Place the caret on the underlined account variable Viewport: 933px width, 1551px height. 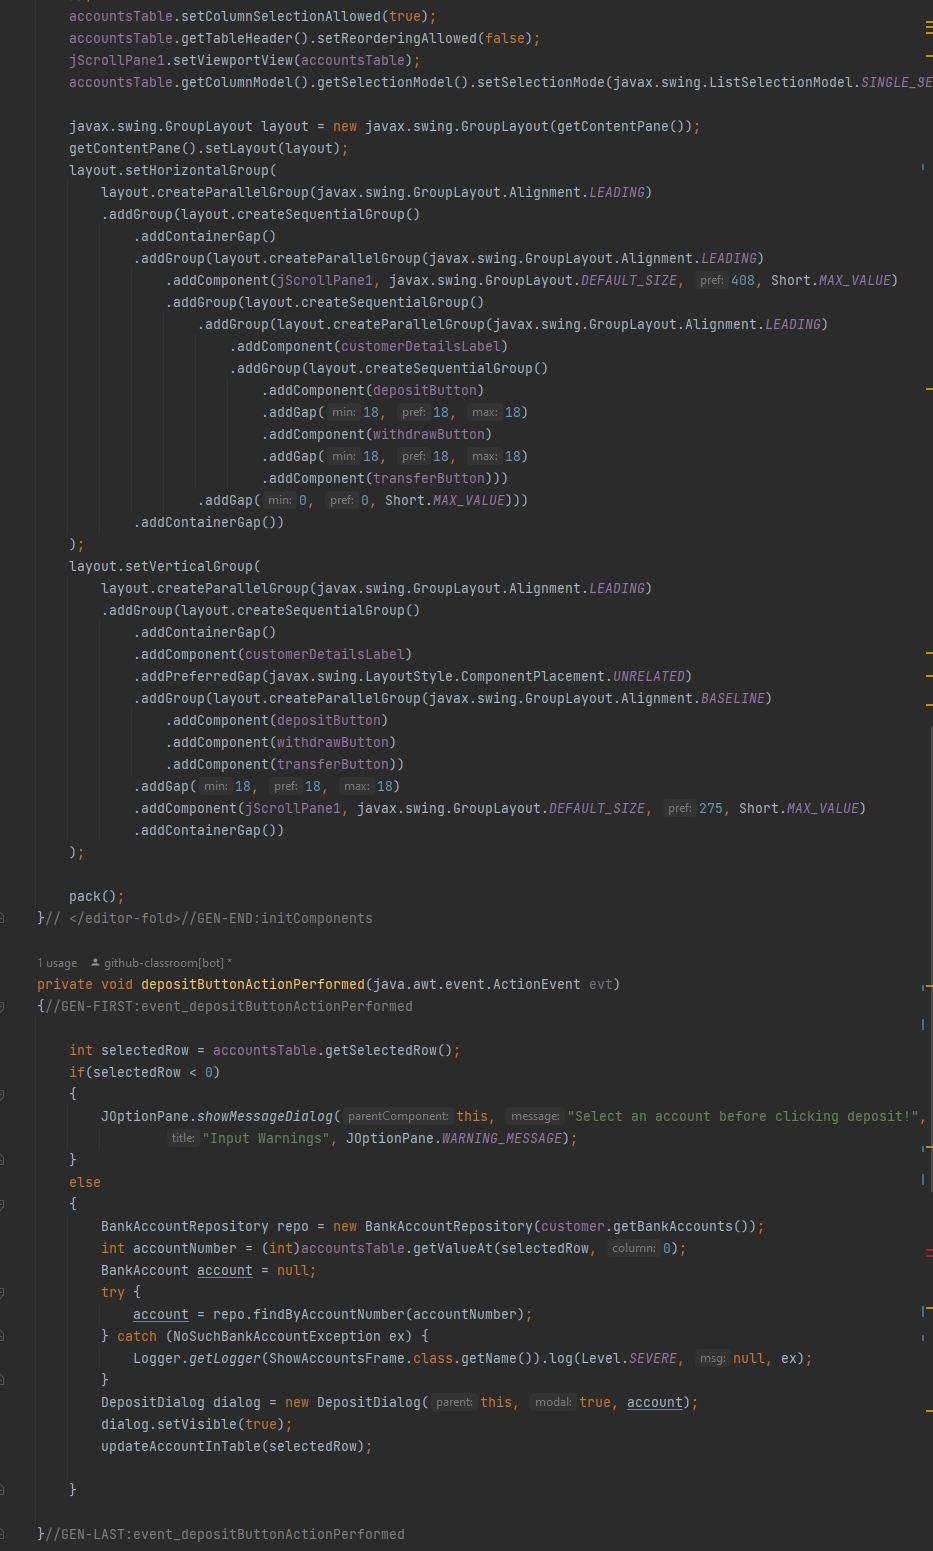[160, 1314]
